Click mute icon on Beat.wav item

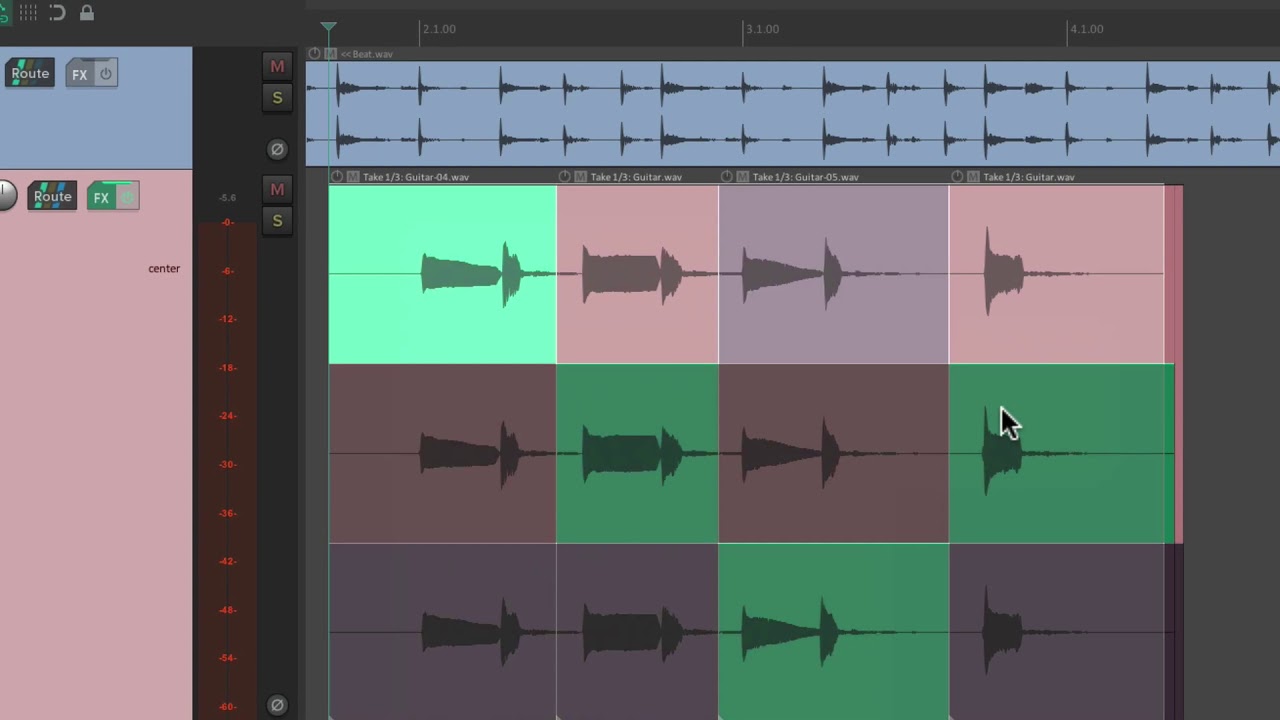tap(330, 54)
